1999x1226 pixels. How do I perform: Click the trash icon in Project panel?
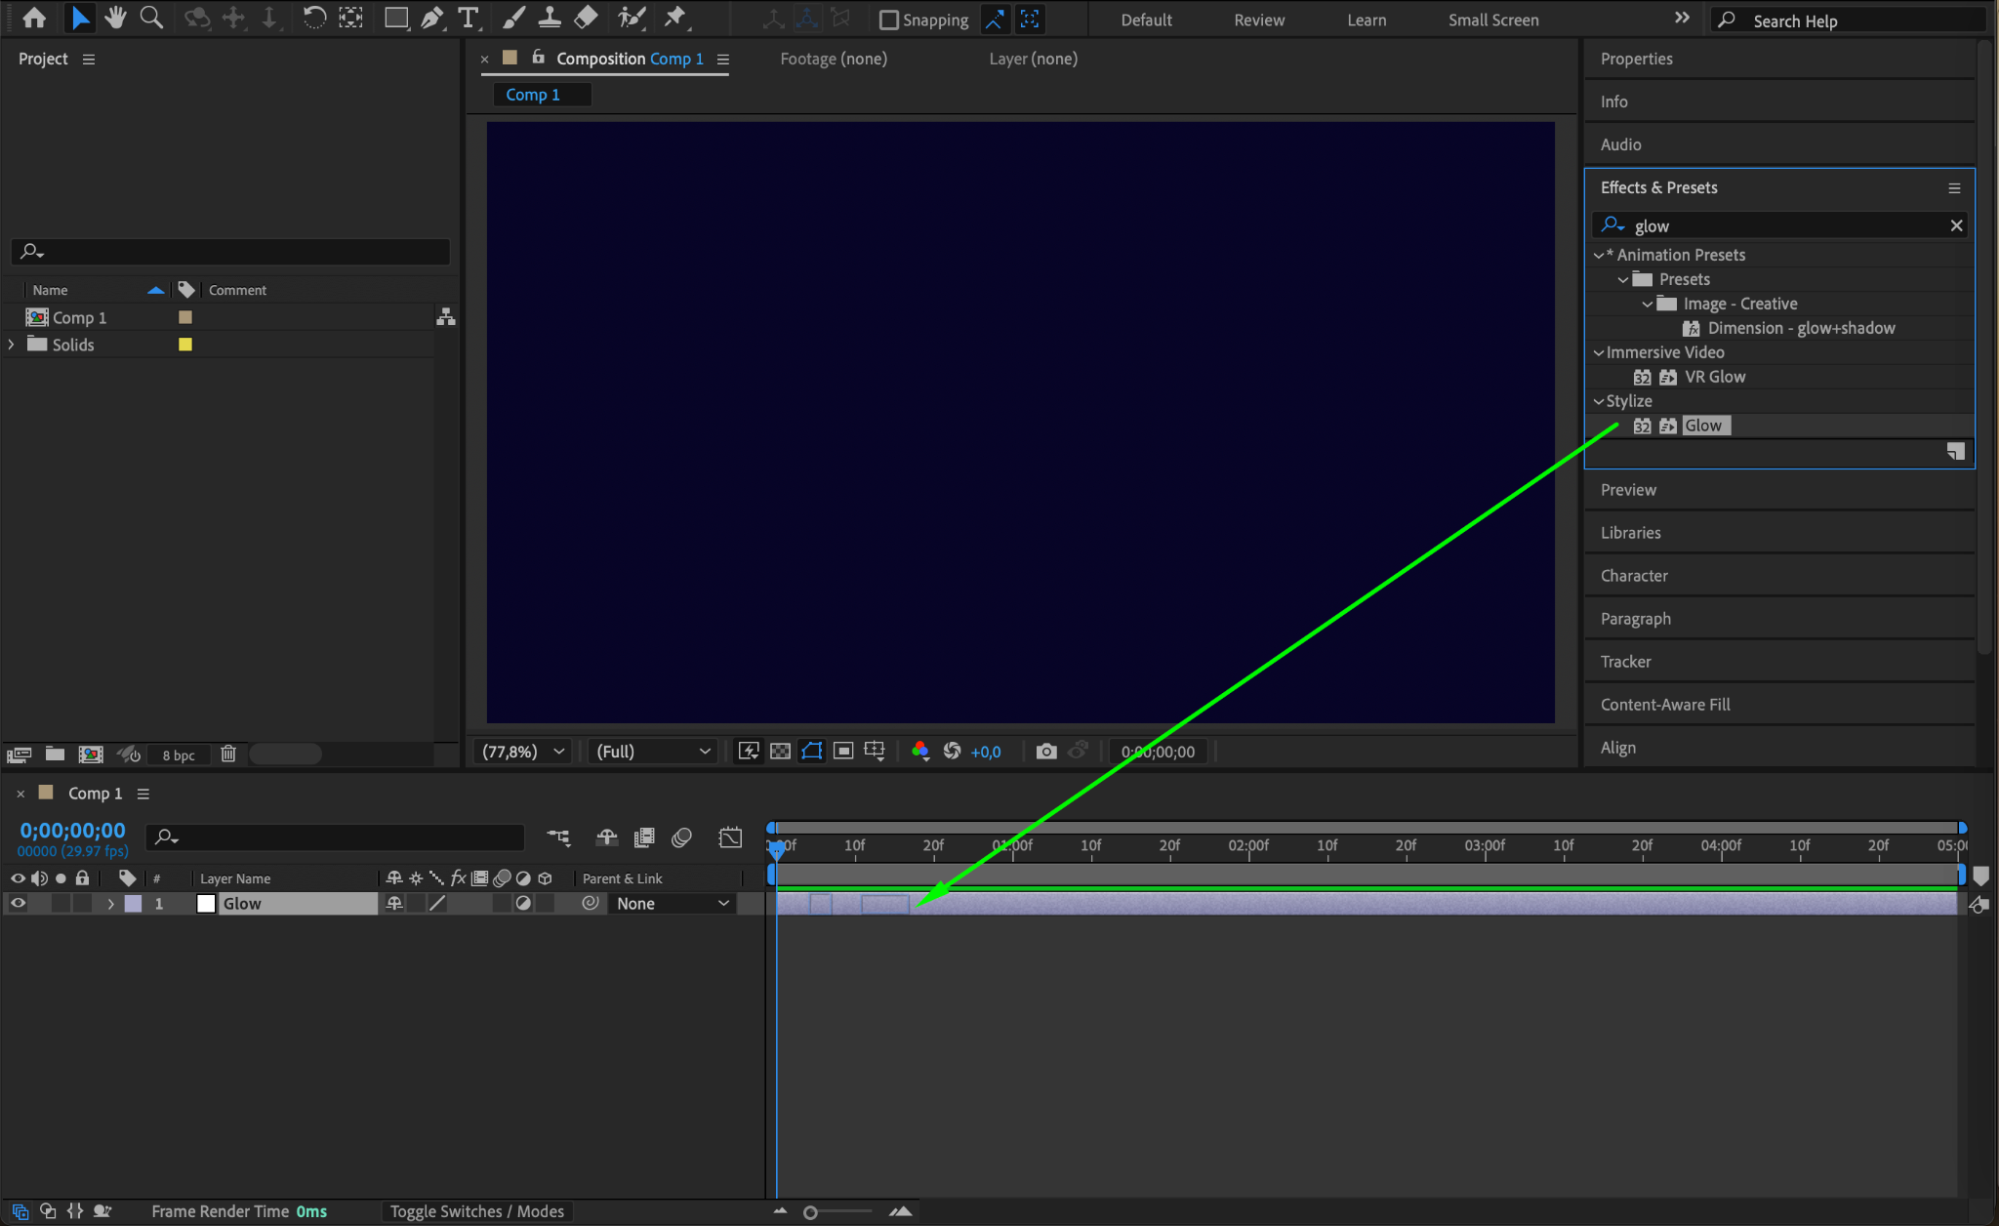228,754
